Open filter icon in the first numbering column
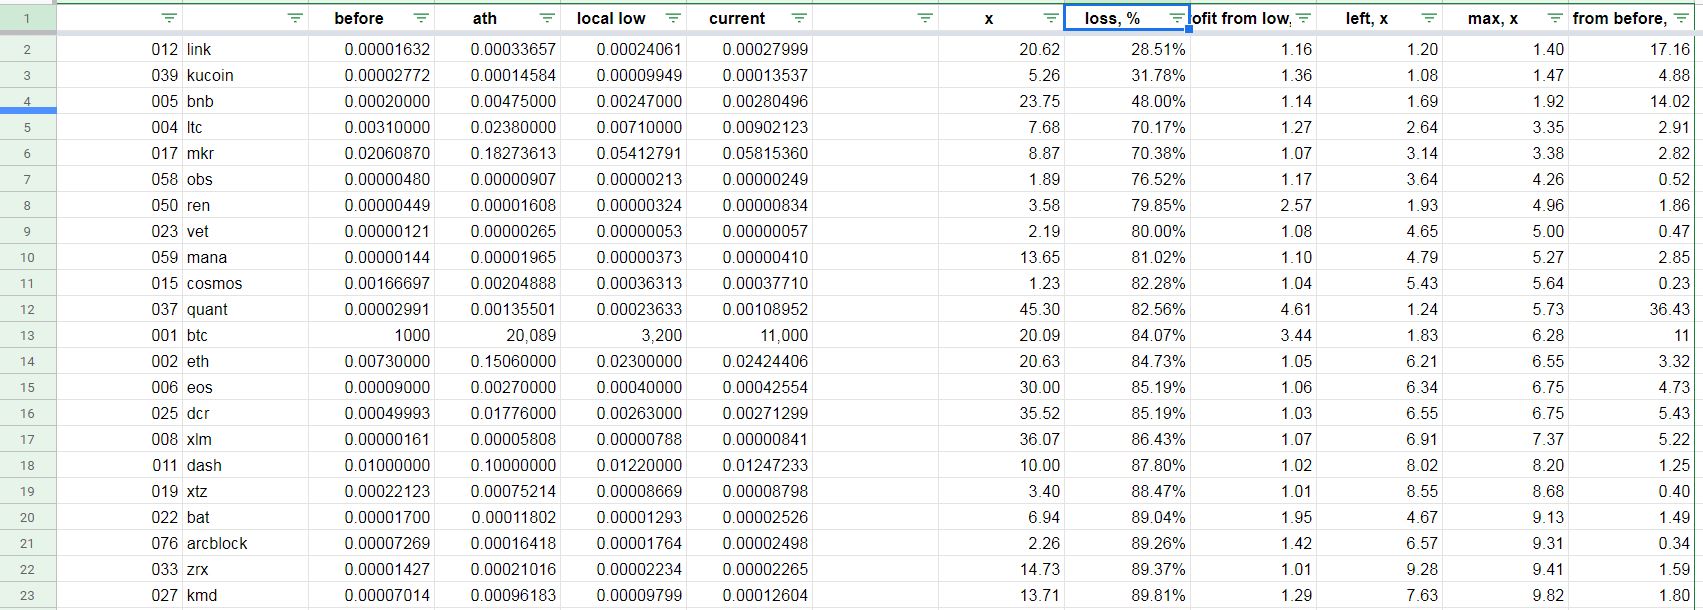Viewport: 1703px width, 610px height. tap(169, 18)
